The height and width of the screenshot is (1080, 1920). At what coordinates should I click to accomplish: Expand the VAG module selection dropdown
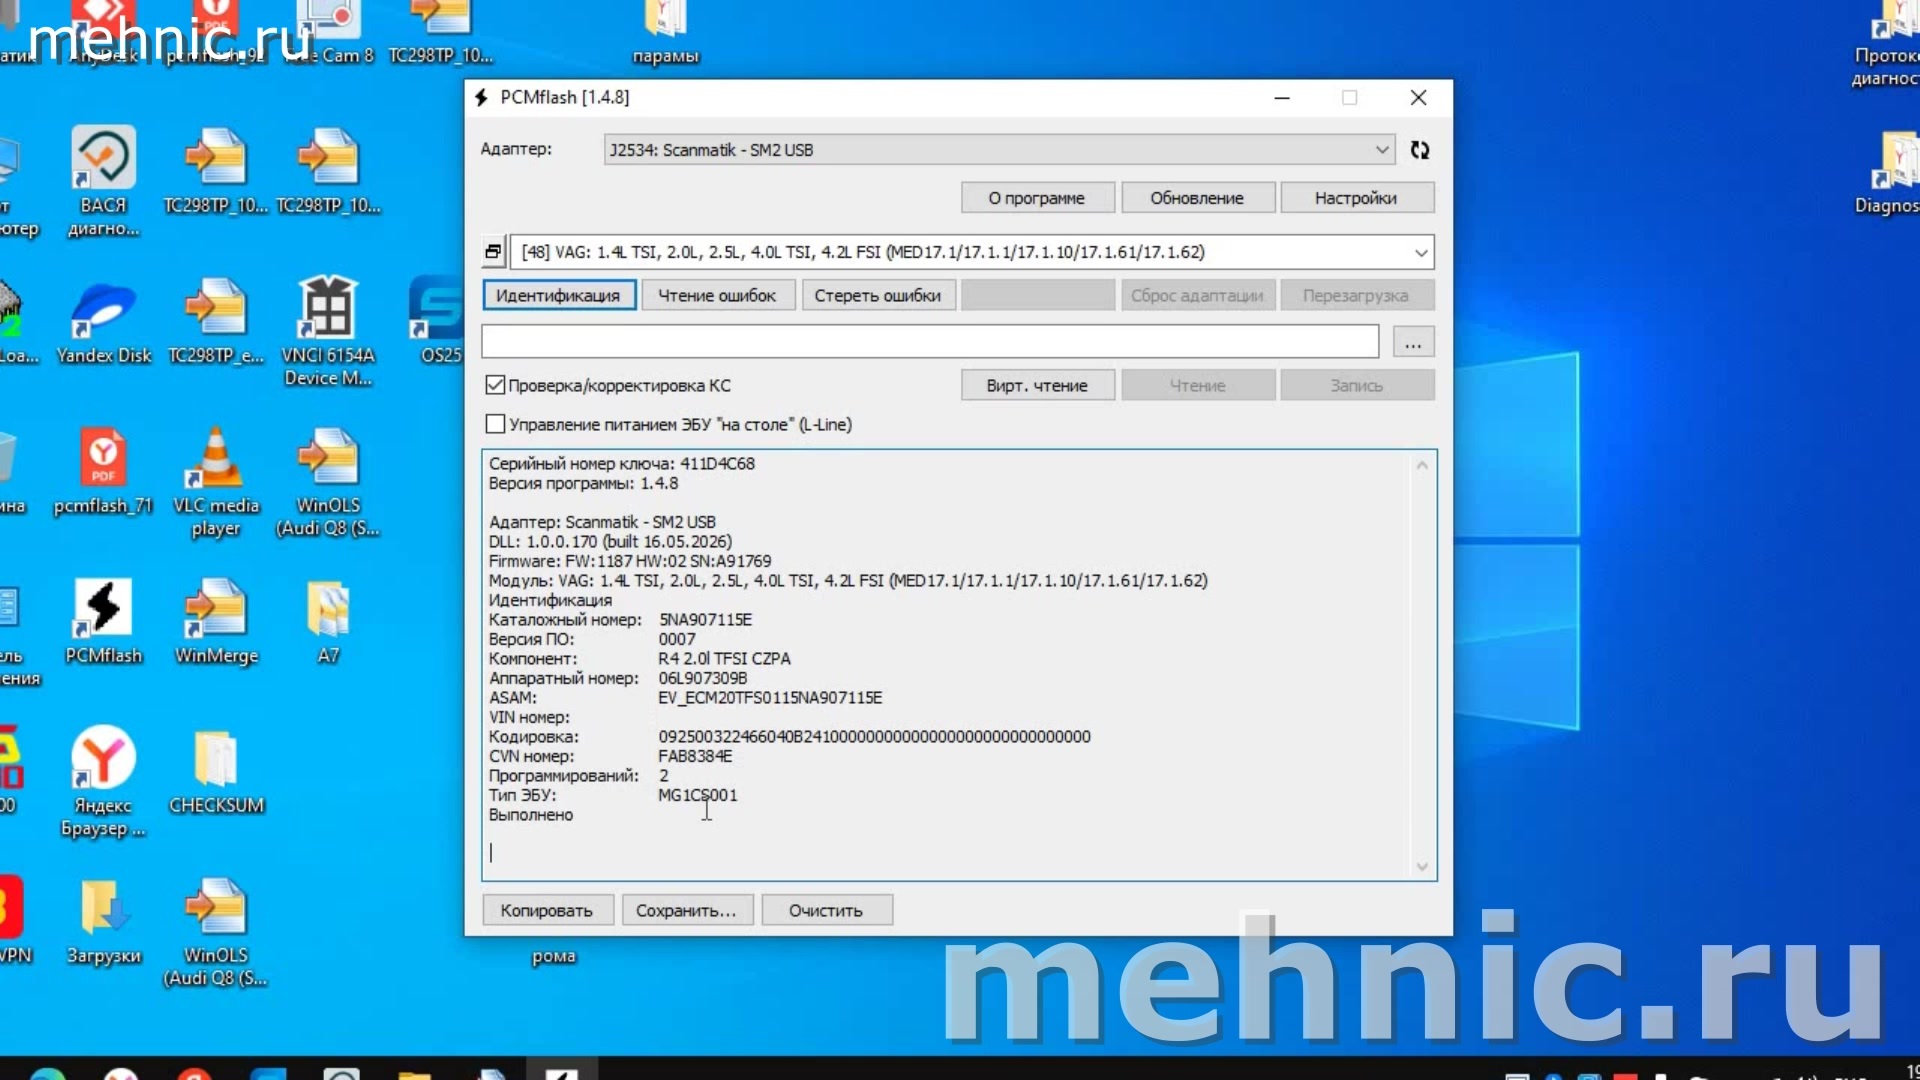[x=1421, y=252]
